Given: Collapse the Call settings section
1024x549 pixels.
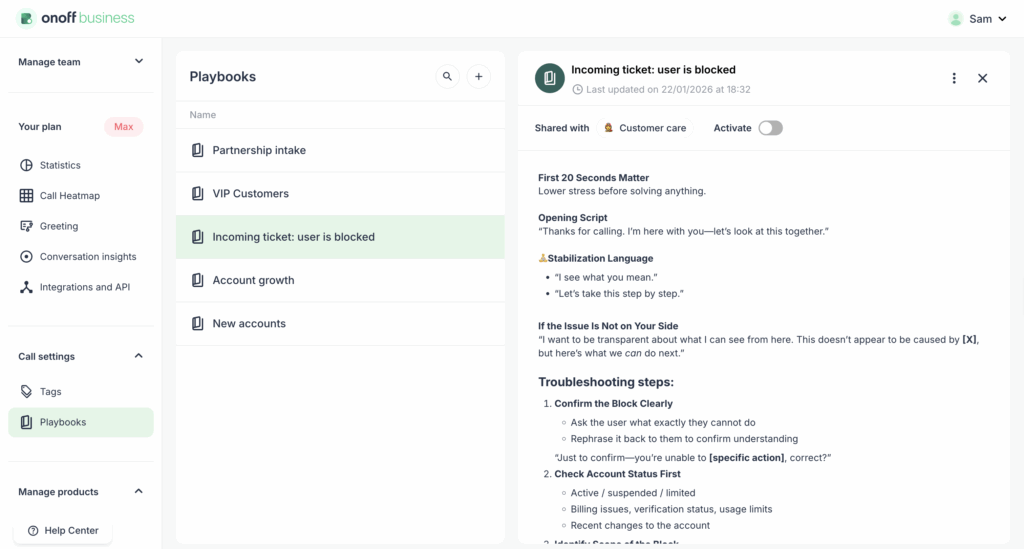Looking at the screenshot, I should pyautogui.click(x=138, y=356).
